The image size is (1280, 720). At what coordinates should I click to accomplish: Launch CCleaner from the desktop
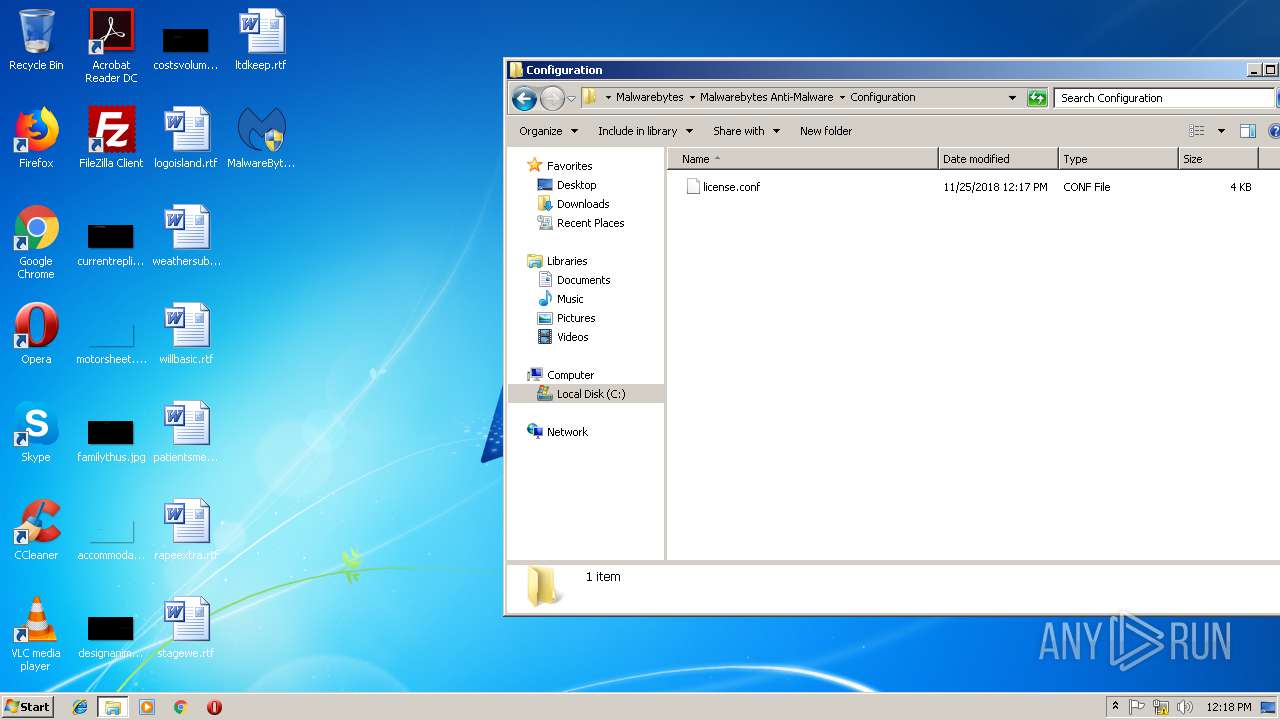tap(36, 531)
